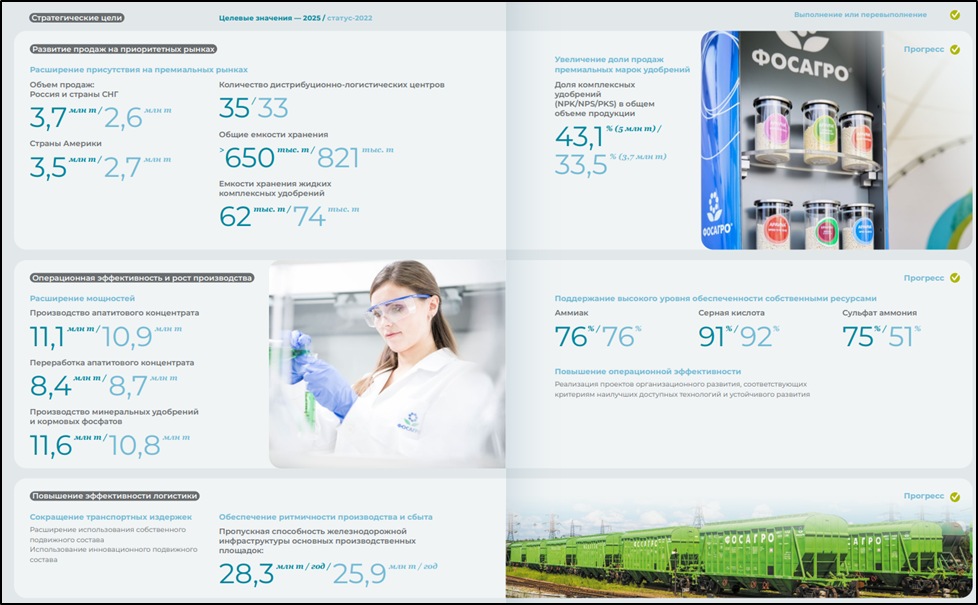
Task: Click the 62 тыс. т target value
Action: (x=252, y=216)
